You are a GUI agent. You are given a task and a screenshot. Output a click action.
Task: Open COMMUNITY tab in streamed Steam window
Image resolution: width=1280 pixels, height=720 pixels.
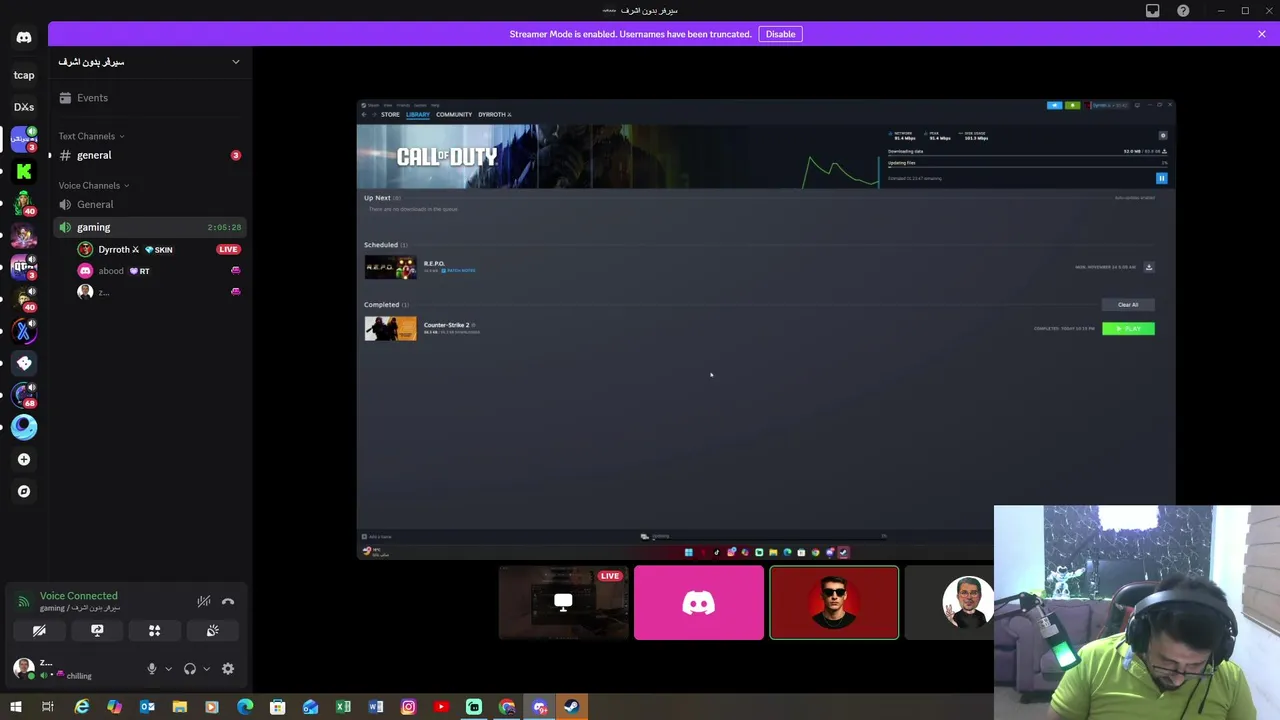pos(454,114)
